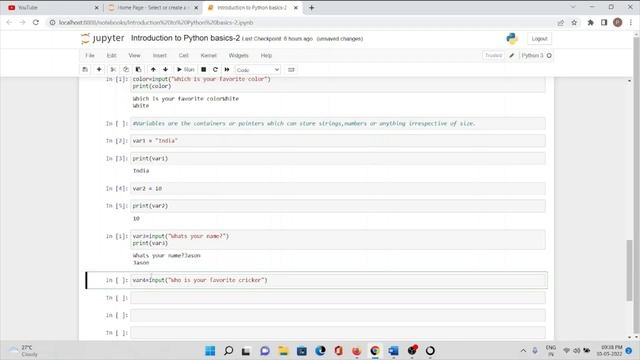Click the notebook vertical scrollbar thumb
The height and width of the screenshot is (360, 640).
tap(629, 270)
